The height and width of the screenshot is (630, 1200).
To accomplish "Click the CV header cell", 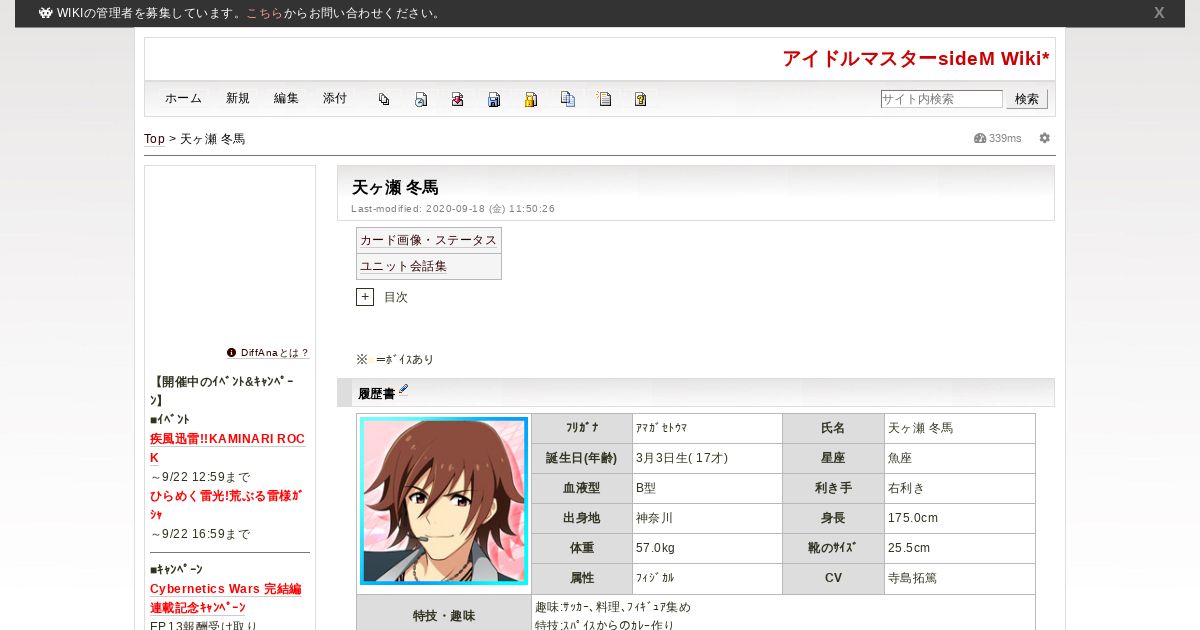I will [x=833, y=578].
